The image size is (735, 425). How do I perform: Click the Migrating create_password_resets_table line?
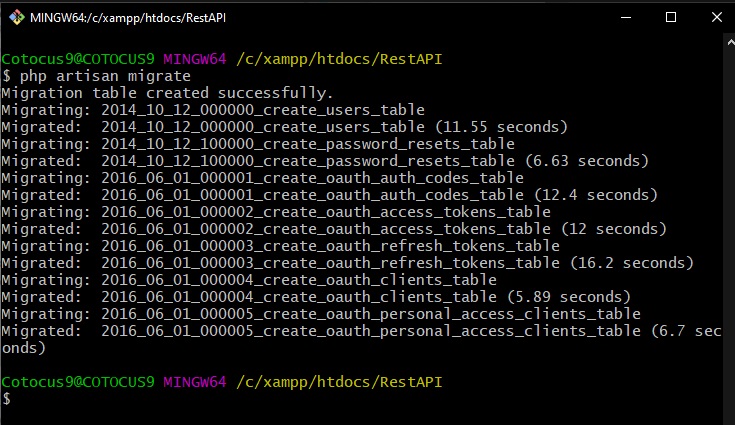pyautogui.click(x=258, y=144)
